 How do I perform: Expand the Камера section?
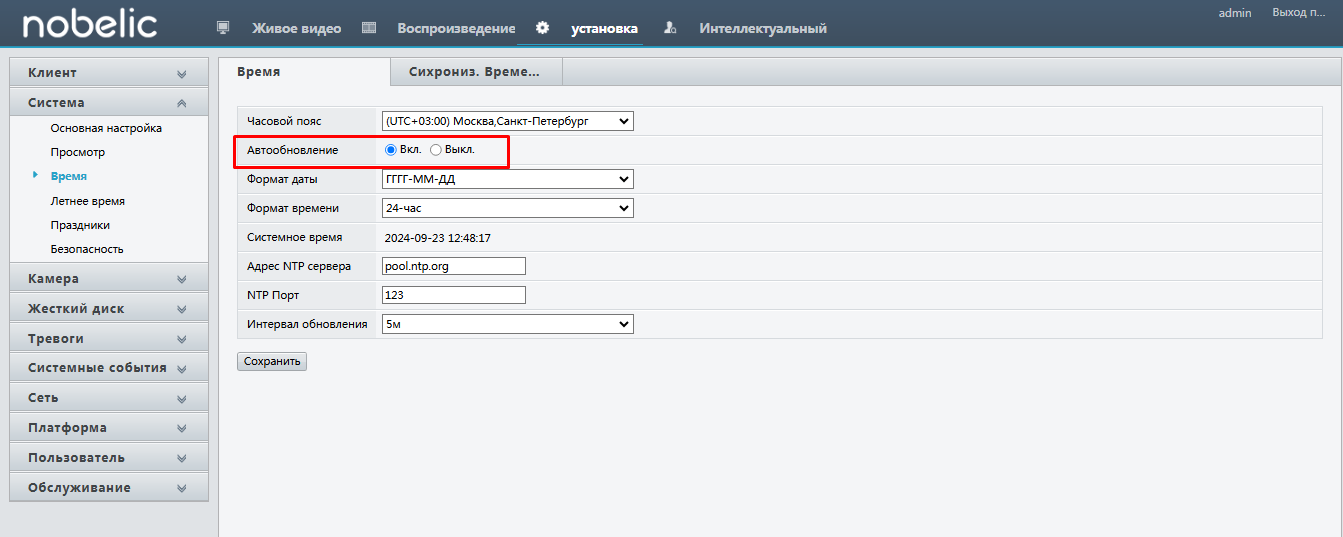(109, 278)
